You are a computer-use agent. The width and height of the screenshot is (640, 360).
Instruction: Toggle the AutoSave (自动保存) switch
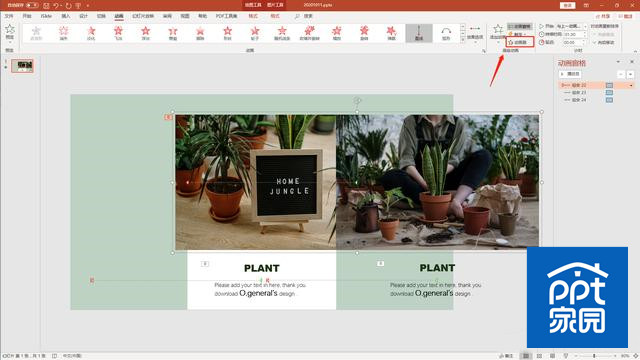(x=32, y=5)
